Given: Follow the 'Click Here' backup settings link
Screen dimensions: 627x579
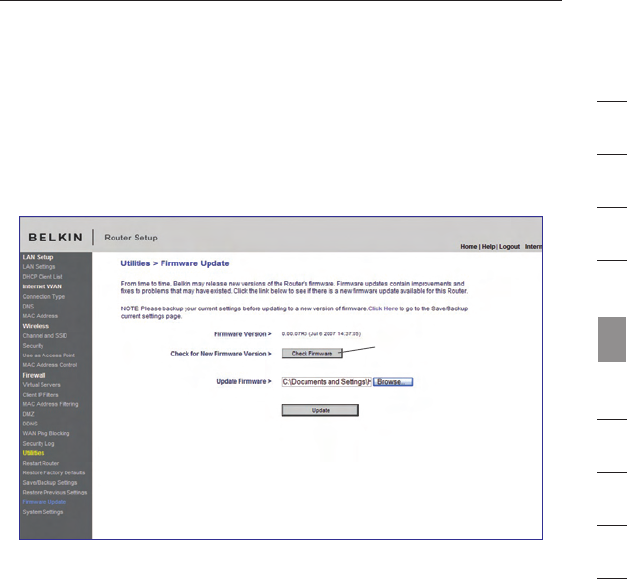Looking at the screenshot, I should coord(383,309).
